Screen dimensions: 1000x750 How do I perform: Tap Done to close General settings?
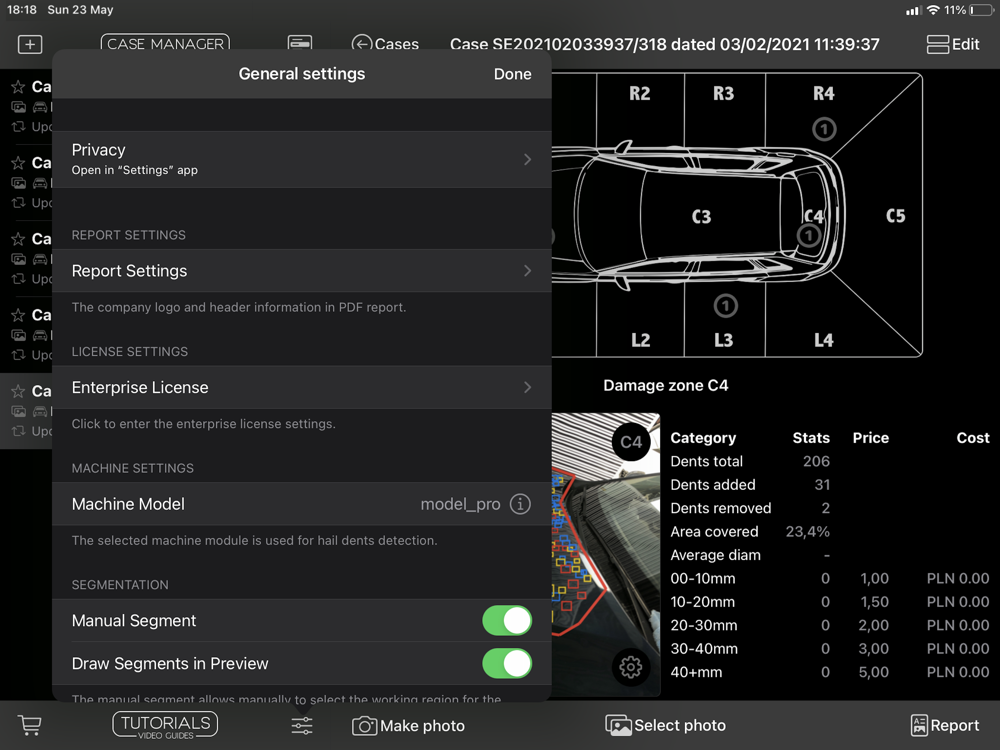pyautogui.click(x=512, y=74)
